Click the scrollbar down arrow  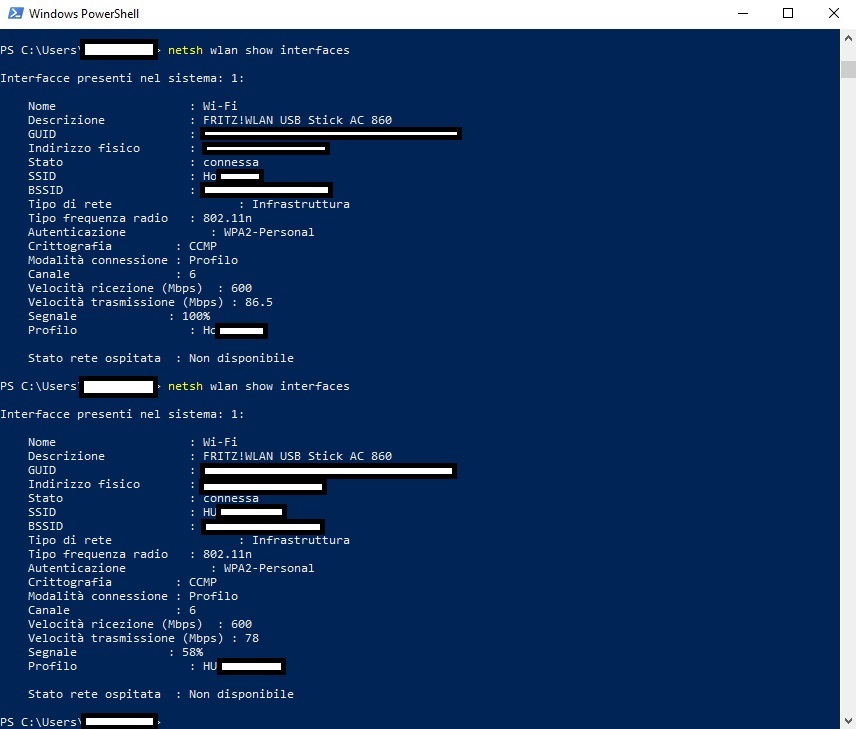click(x=848, y=720)
